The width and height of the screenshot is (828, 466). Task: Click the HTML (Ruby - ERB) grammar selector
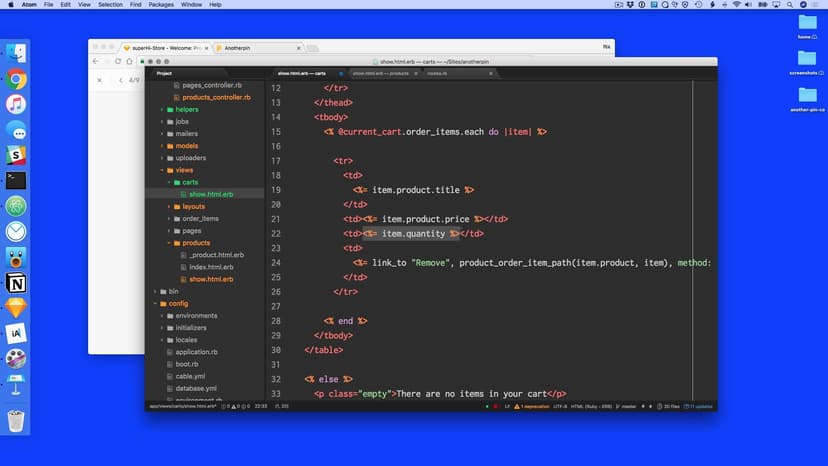pos(594,407)
